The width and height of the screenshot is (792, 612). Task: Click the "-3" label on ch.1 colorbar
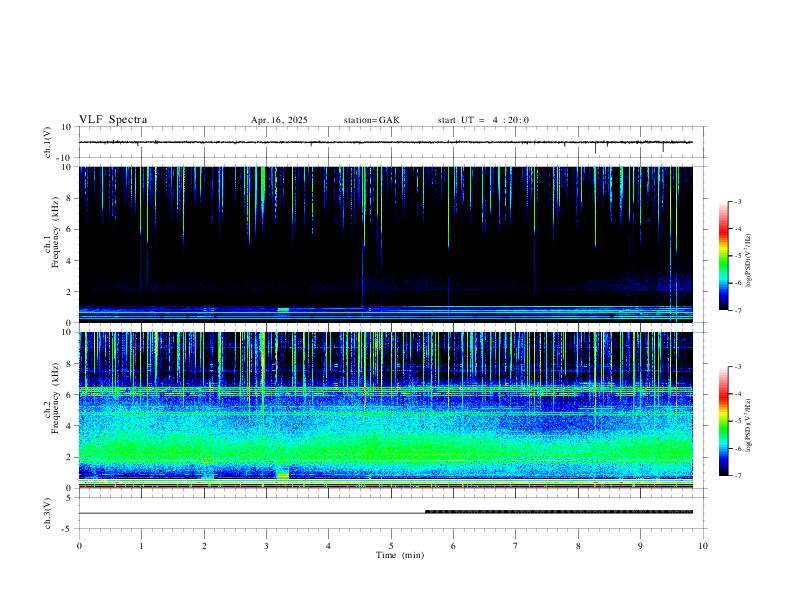[738, 202]
